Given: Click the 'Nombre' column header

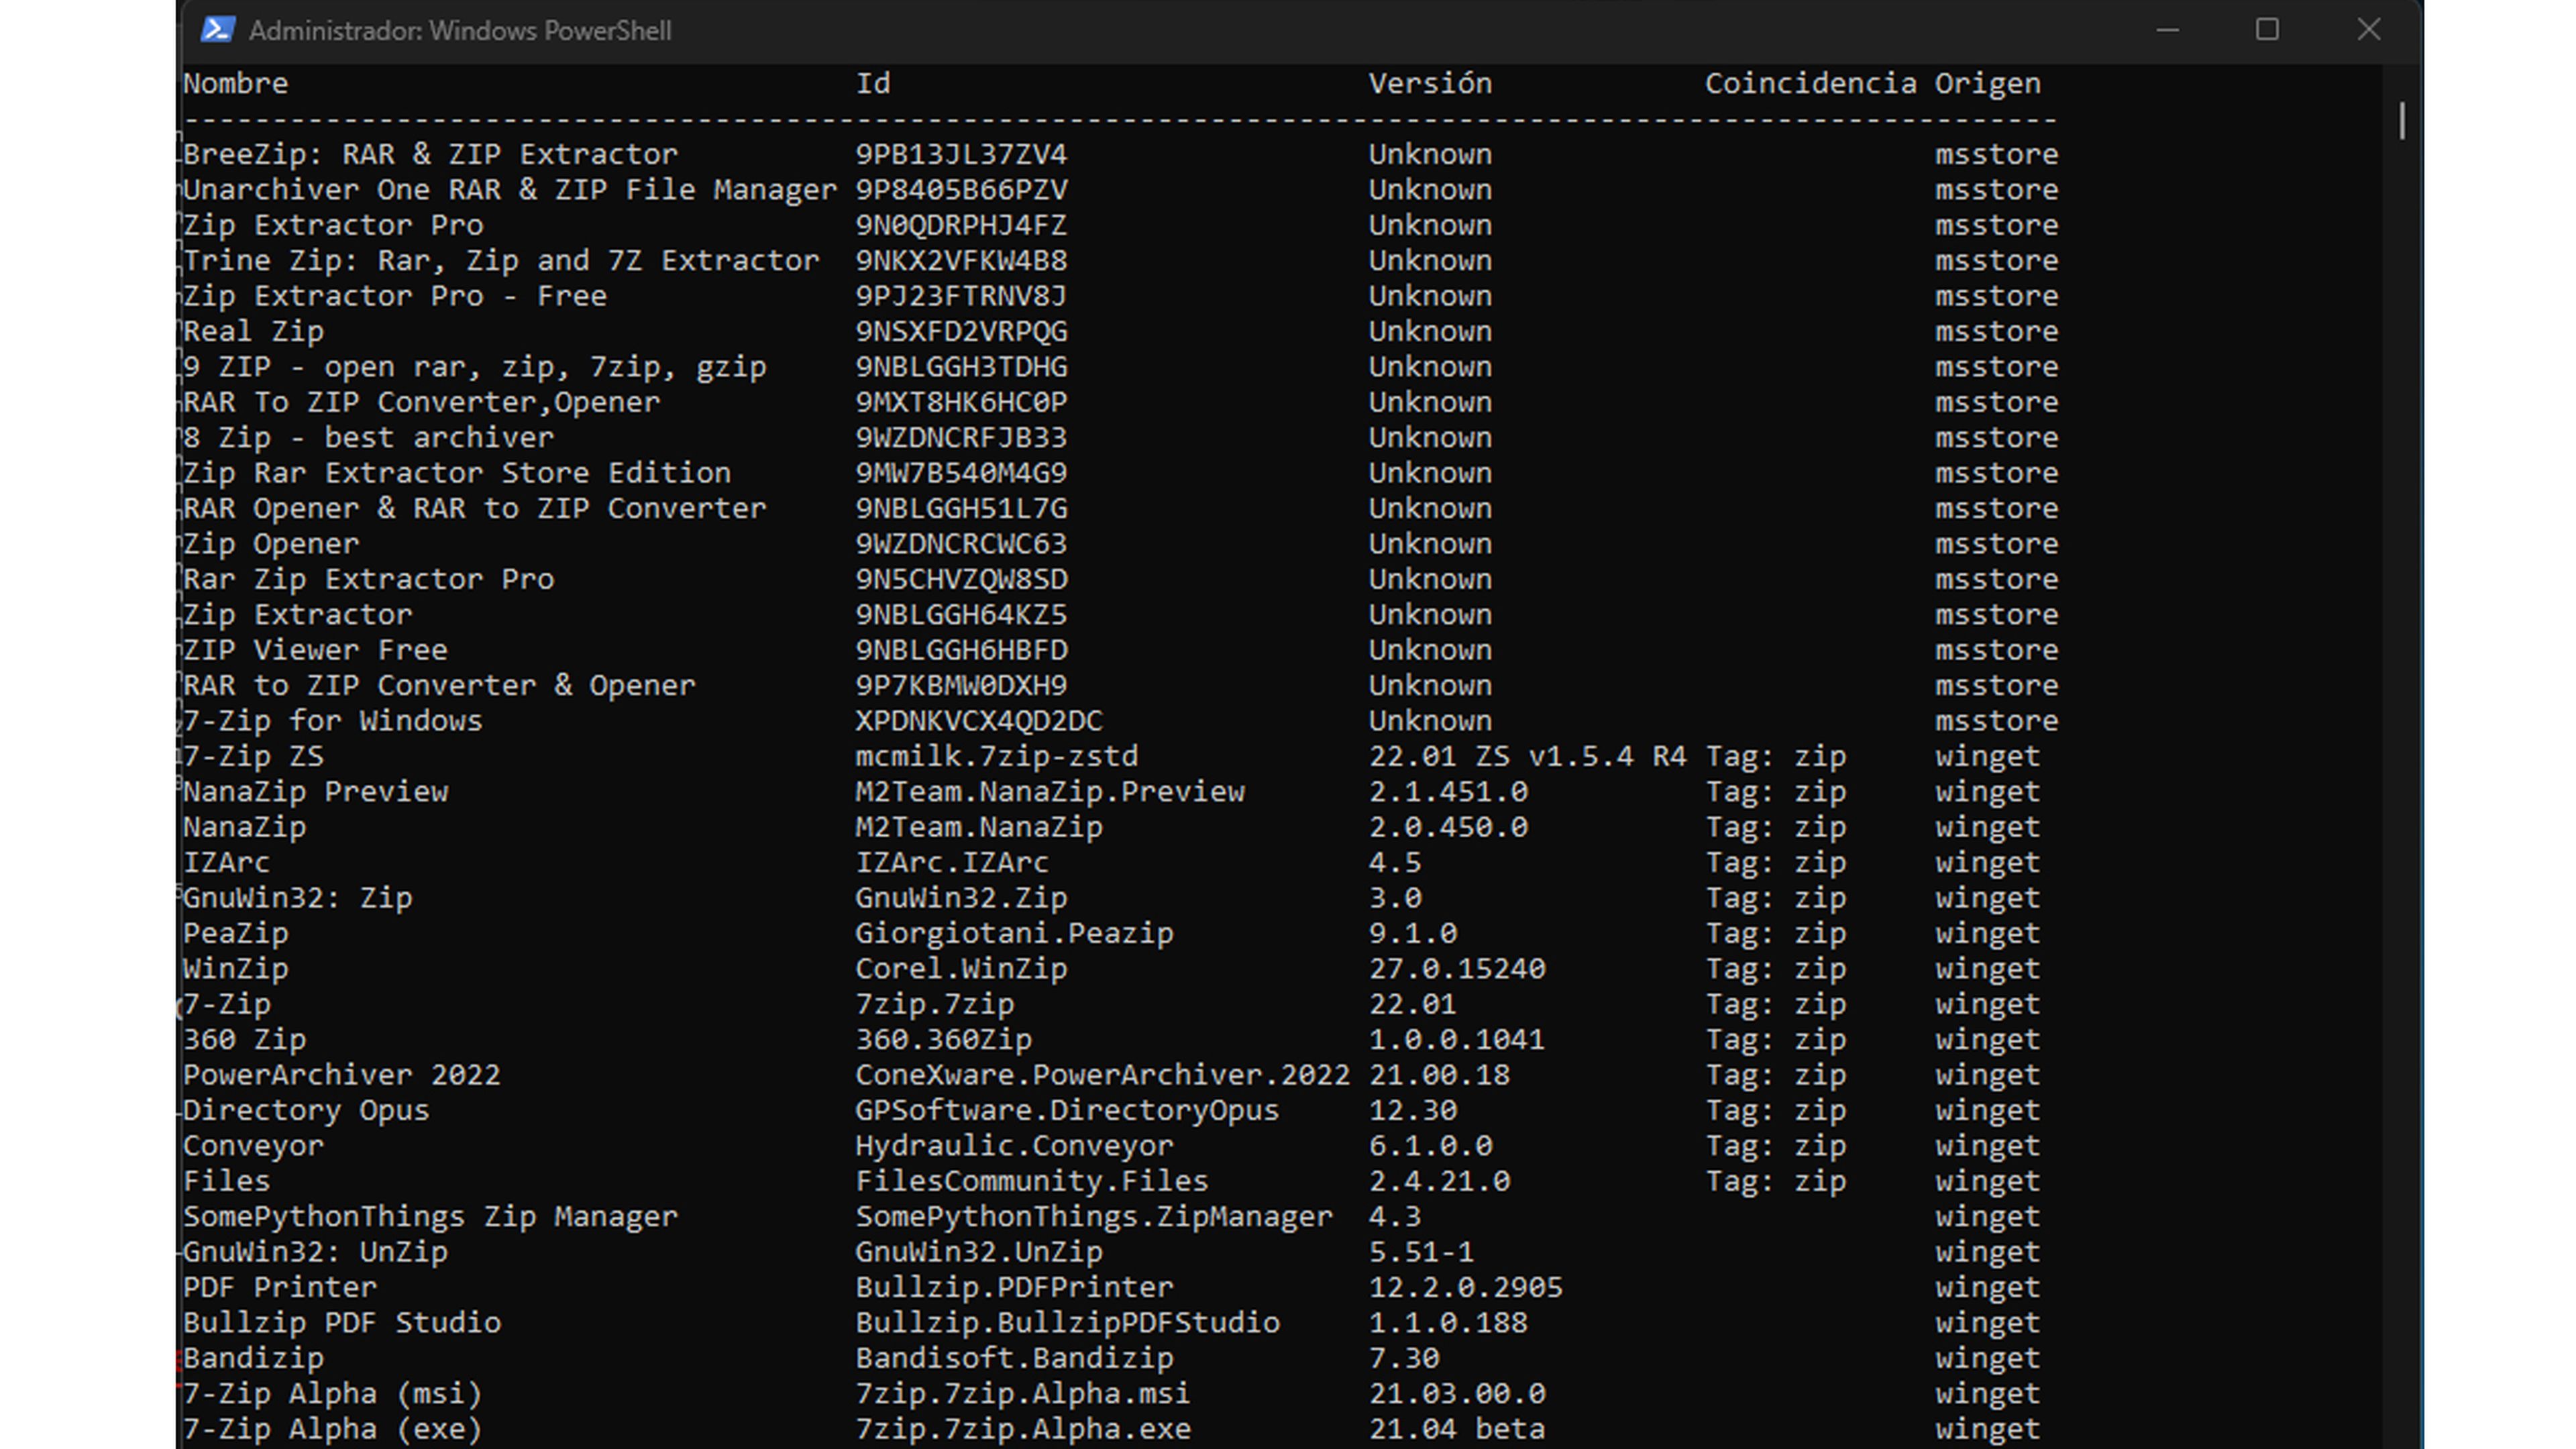Looking at the screenshot, I should click(x=235, y=84).
